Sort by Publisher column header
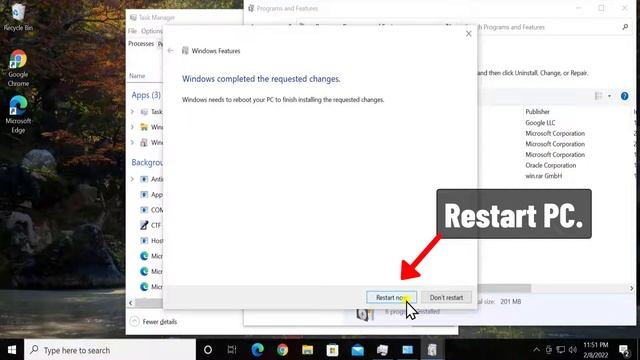This screenshot has height=360, width=640. tap(537, 112)
